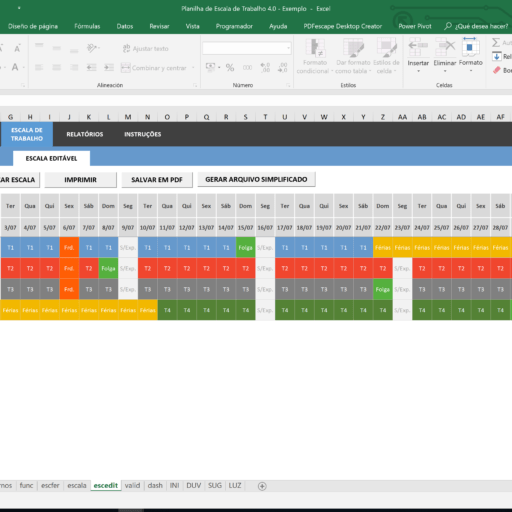Screen dimensions: 512x512
Task: Click the Formato condicional icon
Action: click(x=315, y=48)
